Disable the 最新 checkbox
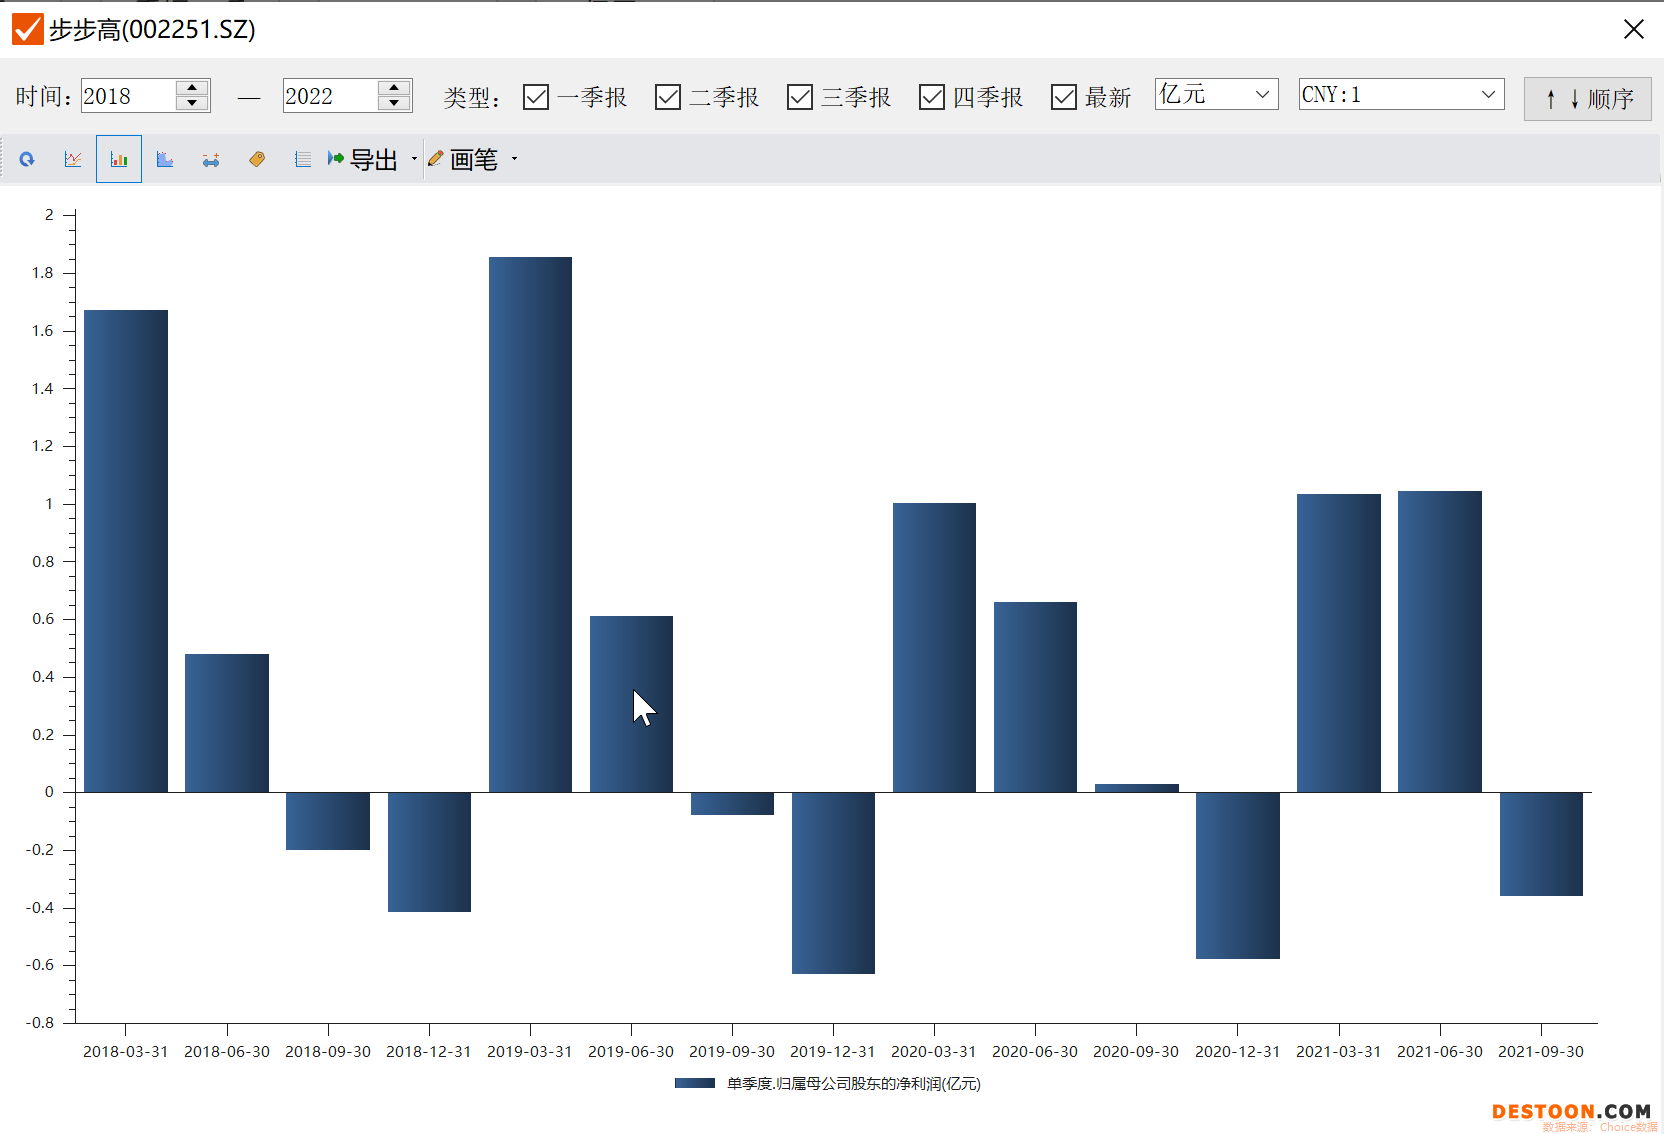 tap(1064, 97)
